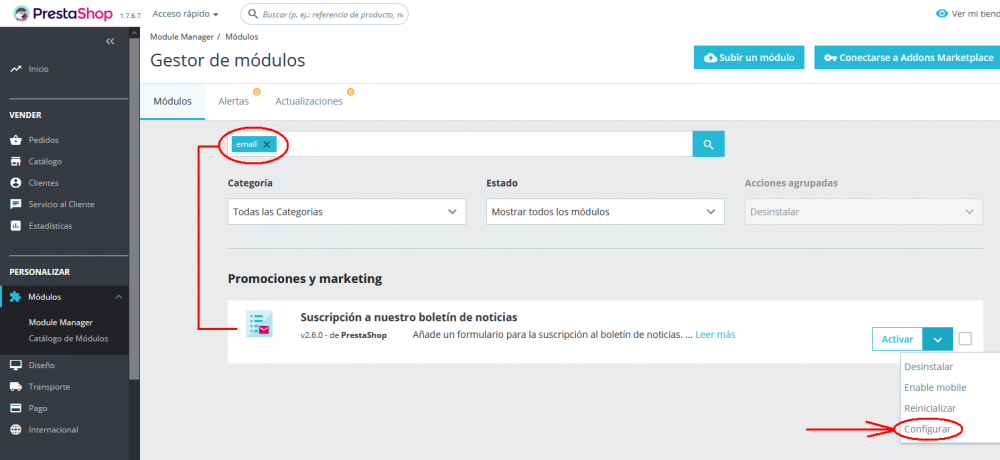Switch to the Módulos tab
The image size is (1000, 460).
172,101
